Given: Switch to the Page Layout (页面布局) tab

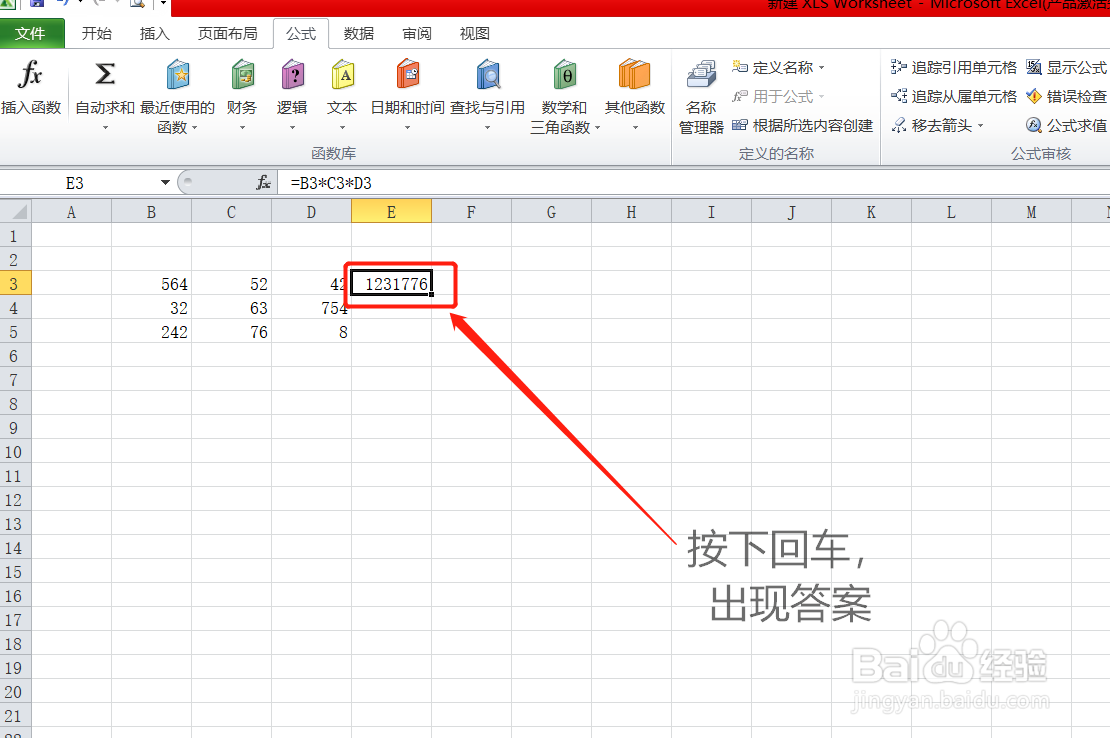Looking at the screenshot, I should click(227, 33).
